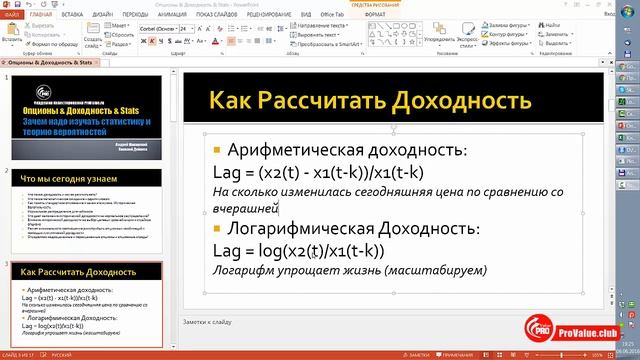Image resolution: width=640 pixels, height=360 pixels.
Task: Click Text Direction (Направление текста) button
Action: point(319,25)
